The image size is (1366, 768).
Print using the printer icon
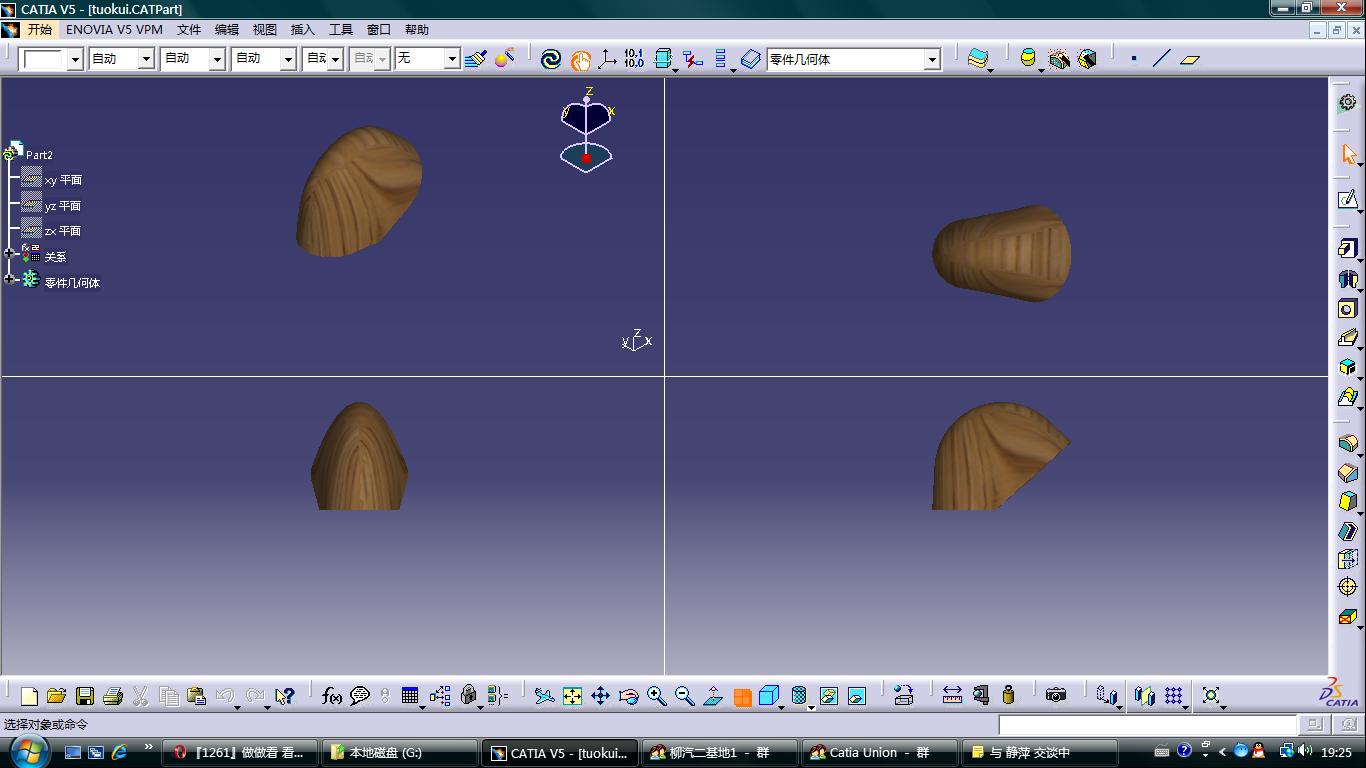(113, 696)
